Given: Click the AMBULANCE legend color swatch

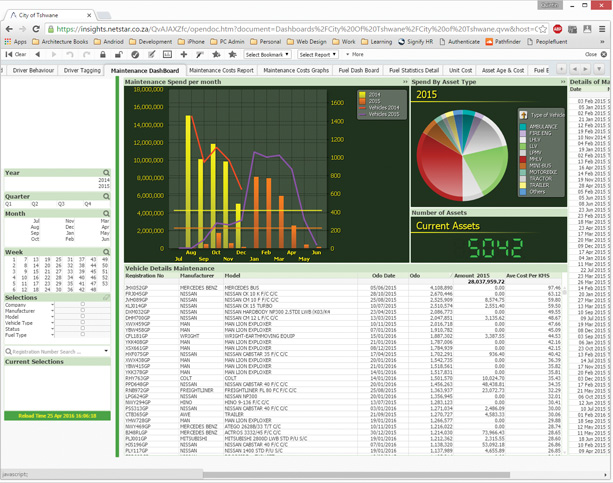Looking at the screenshot, I should [x=523, y=127].
